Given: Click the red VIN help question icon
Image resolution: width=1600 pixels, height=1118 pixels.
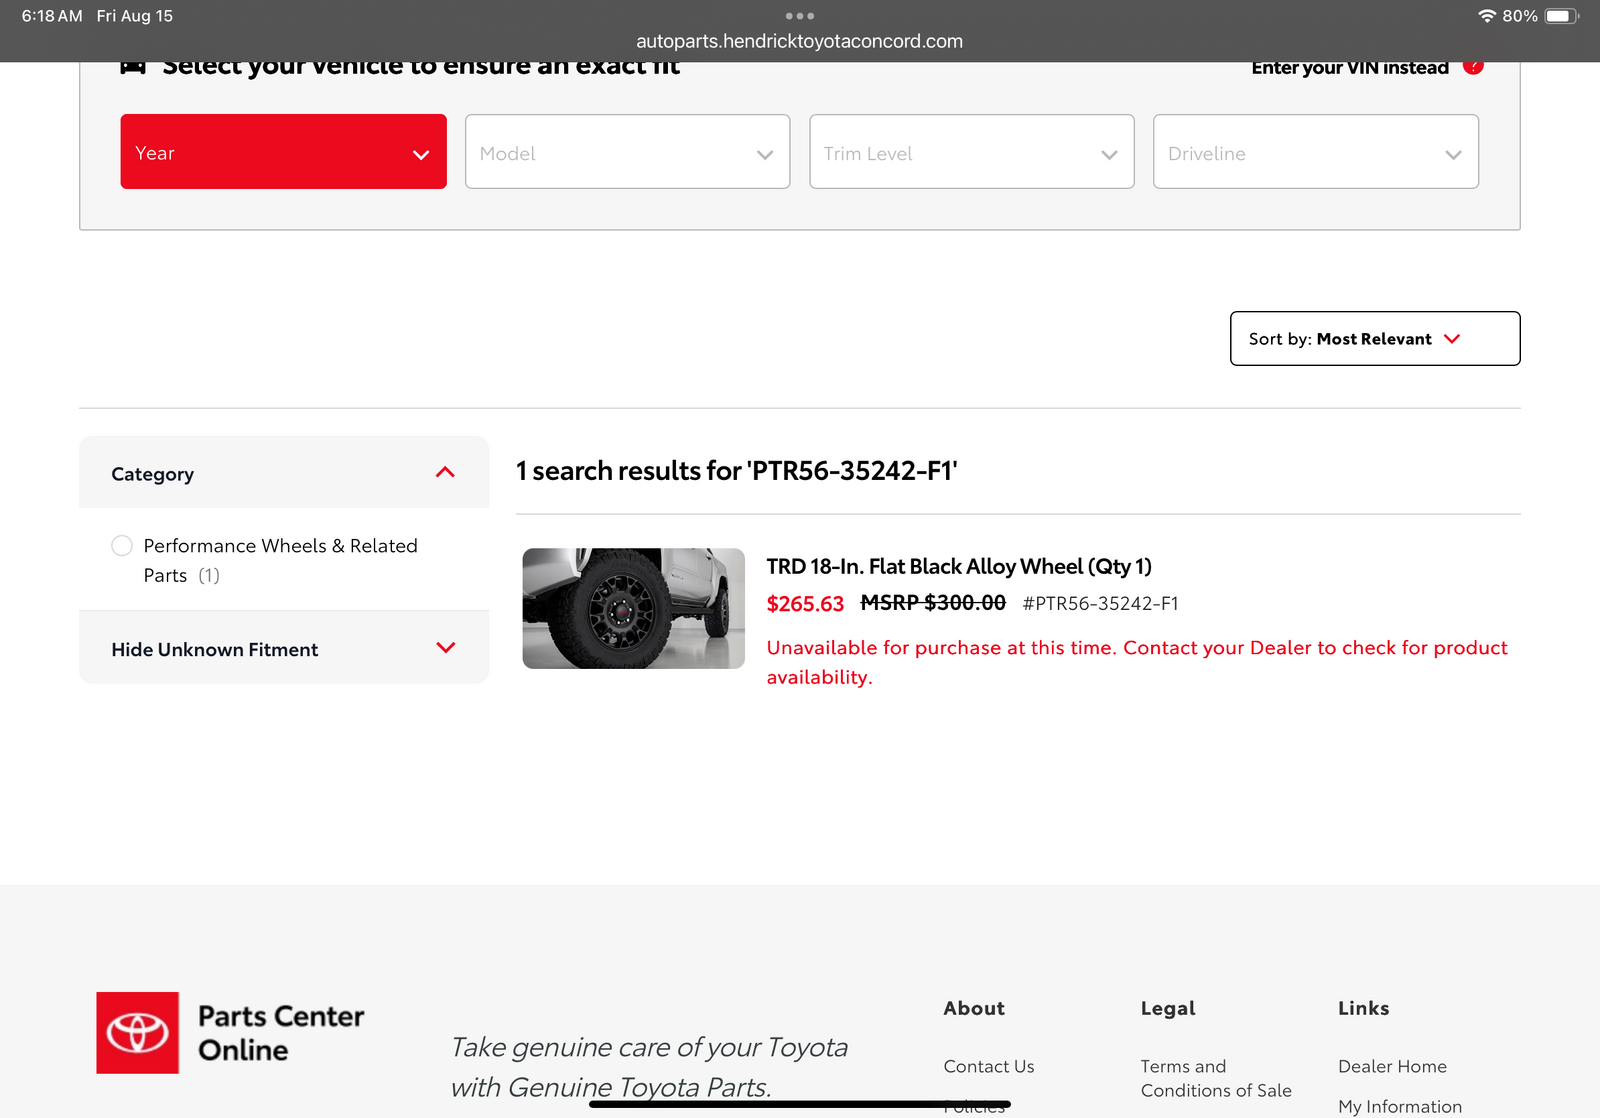Looking at the screenshot, I should tap(1473, 67).
